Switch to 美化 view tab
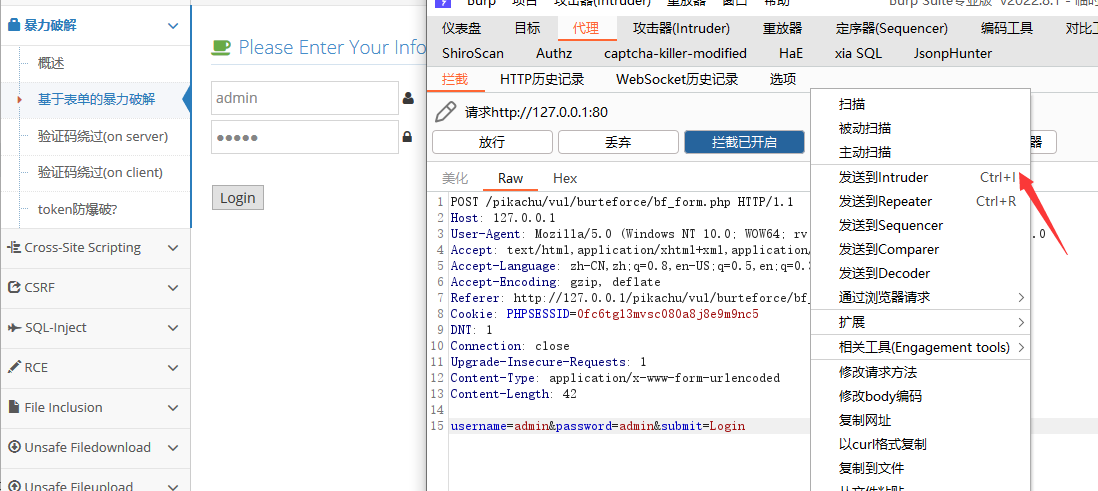Screen dimensions: 1098x491 [x=455, y=178]
